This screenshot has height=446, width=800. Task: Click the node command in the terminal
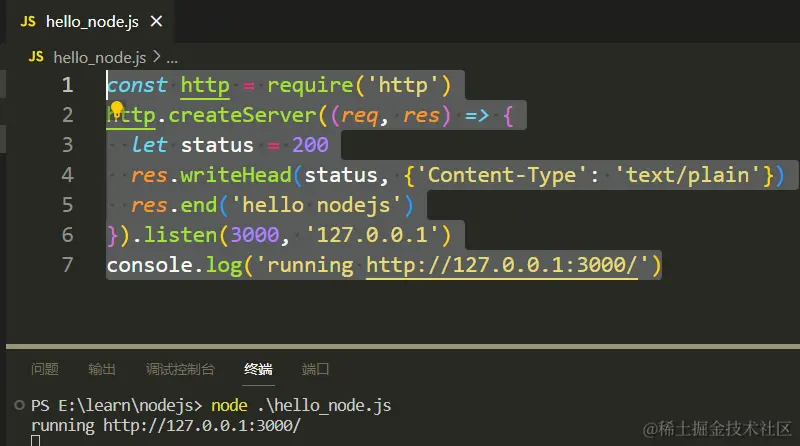coord(229,405)
